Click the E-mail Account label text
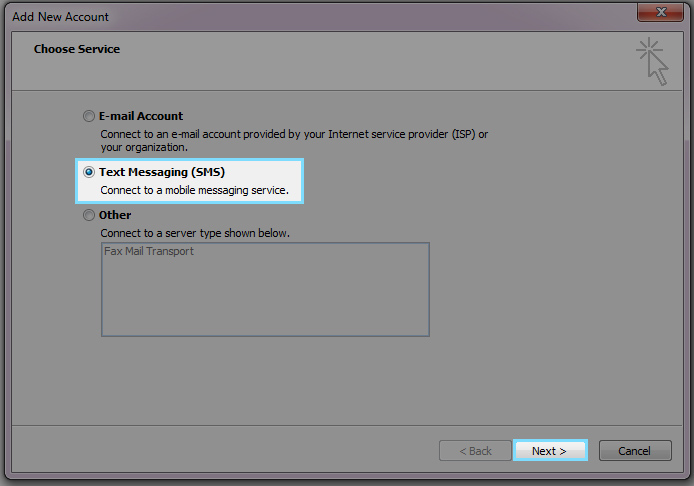 click(x=141, y=116)
